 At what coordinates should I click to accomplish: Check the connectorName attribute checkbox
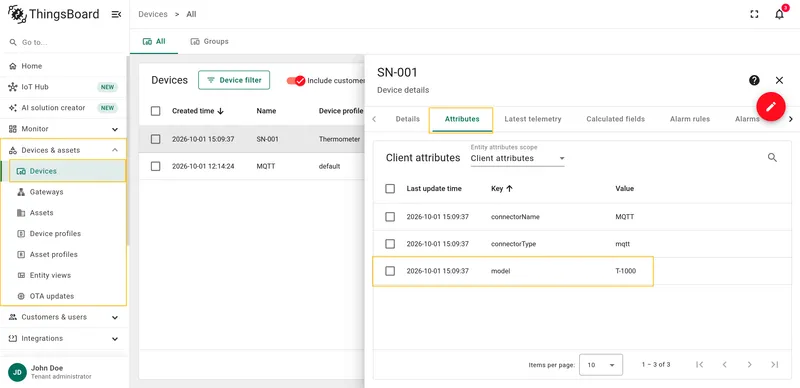[390, 217]
